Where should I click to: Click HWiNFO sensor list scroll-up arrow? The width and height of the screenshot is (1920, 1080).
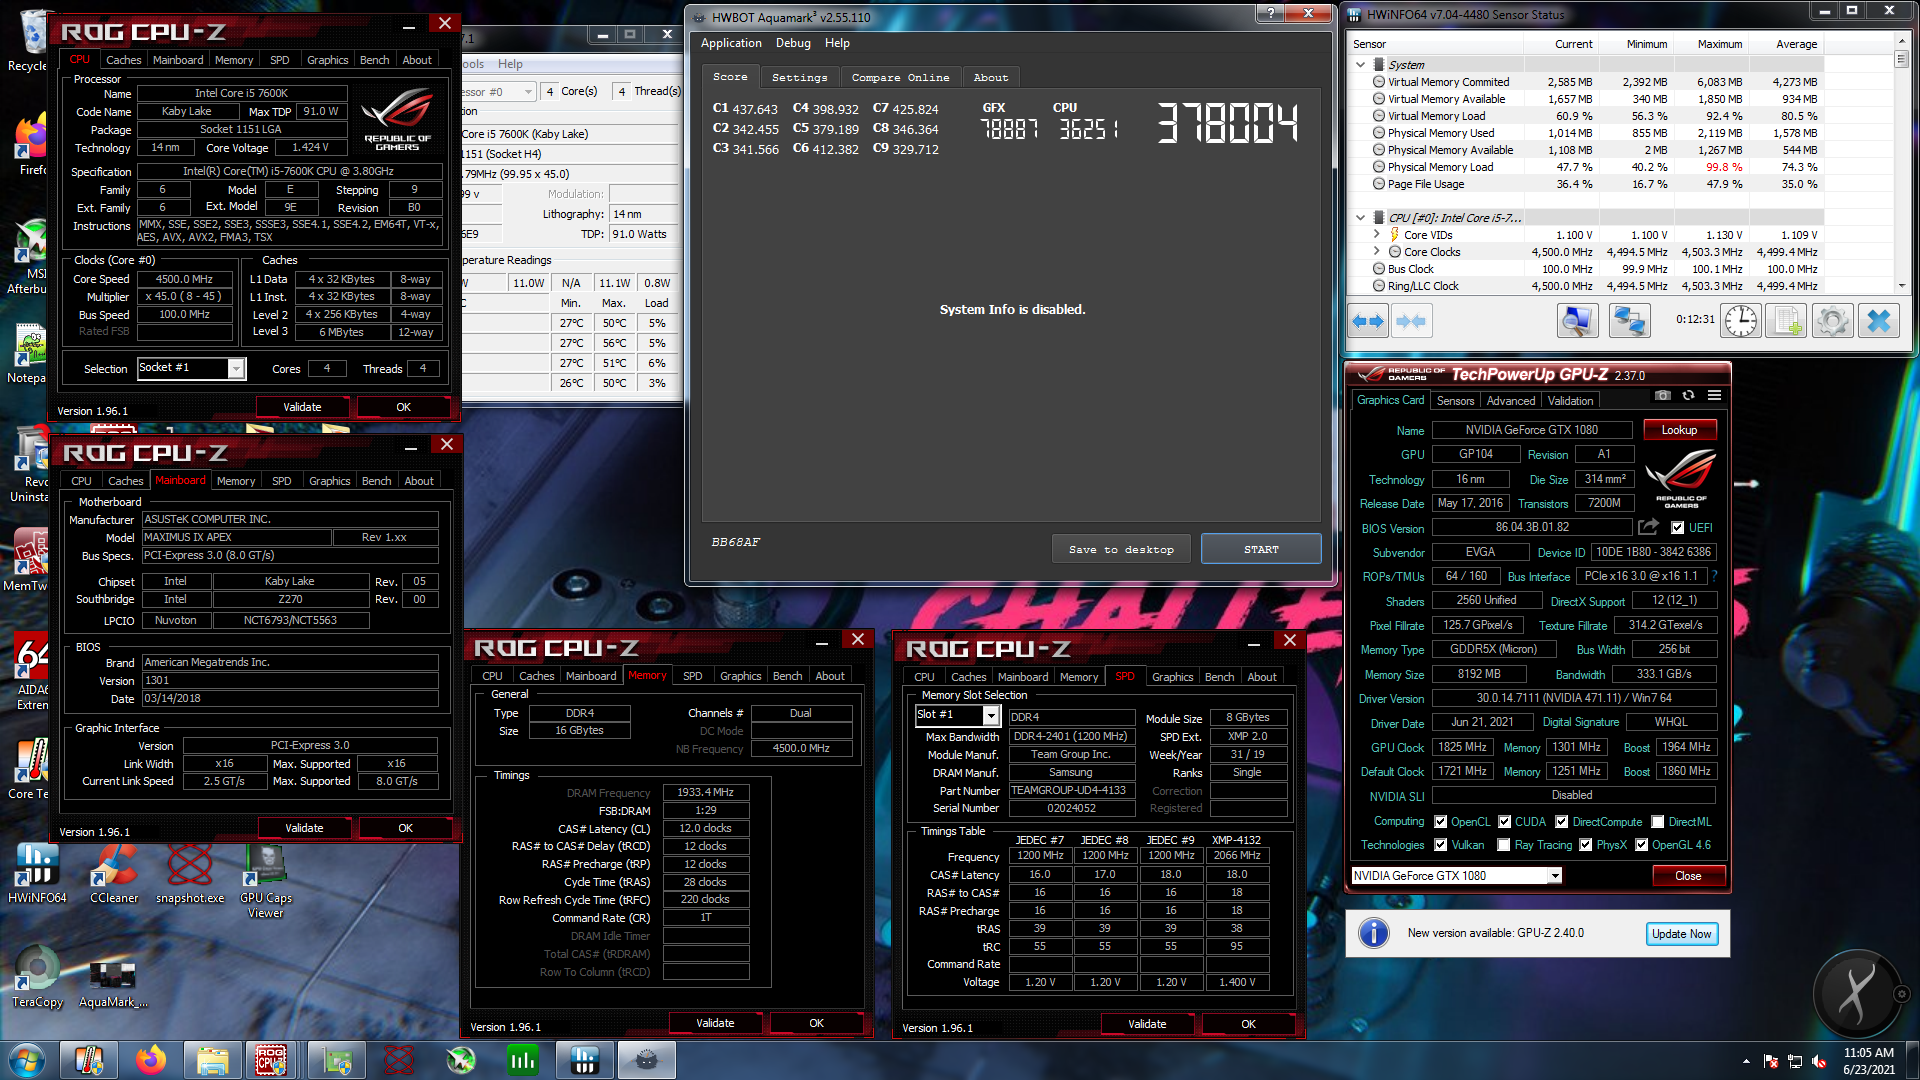pos(1901,43)
